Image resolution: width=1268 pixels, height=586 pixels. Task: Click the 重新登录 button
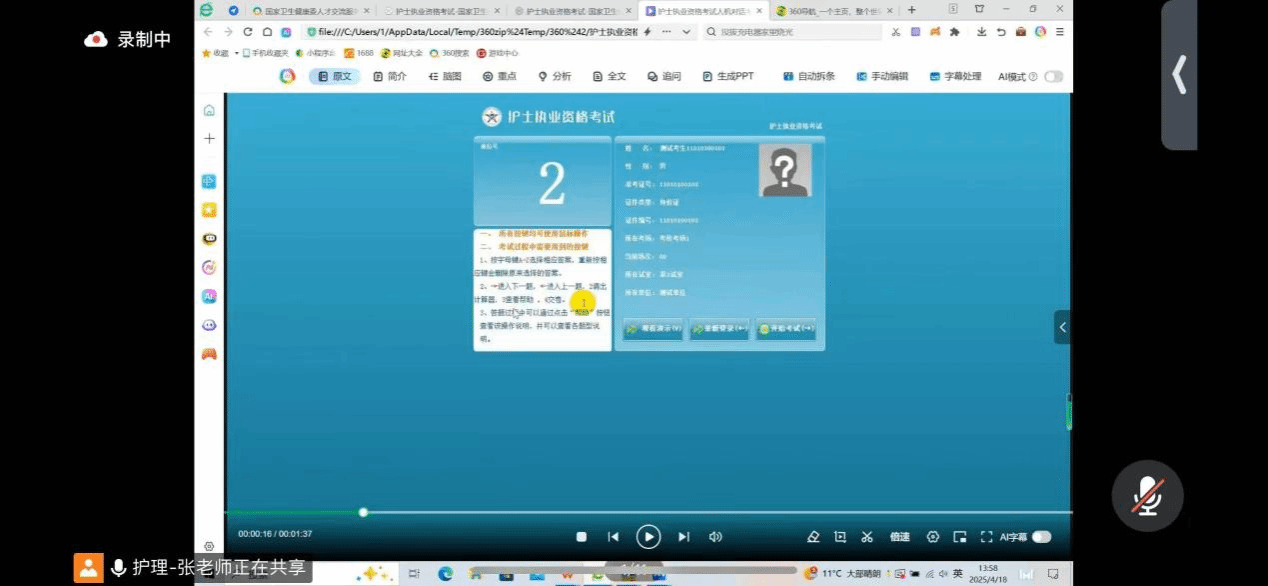[719, 329]
